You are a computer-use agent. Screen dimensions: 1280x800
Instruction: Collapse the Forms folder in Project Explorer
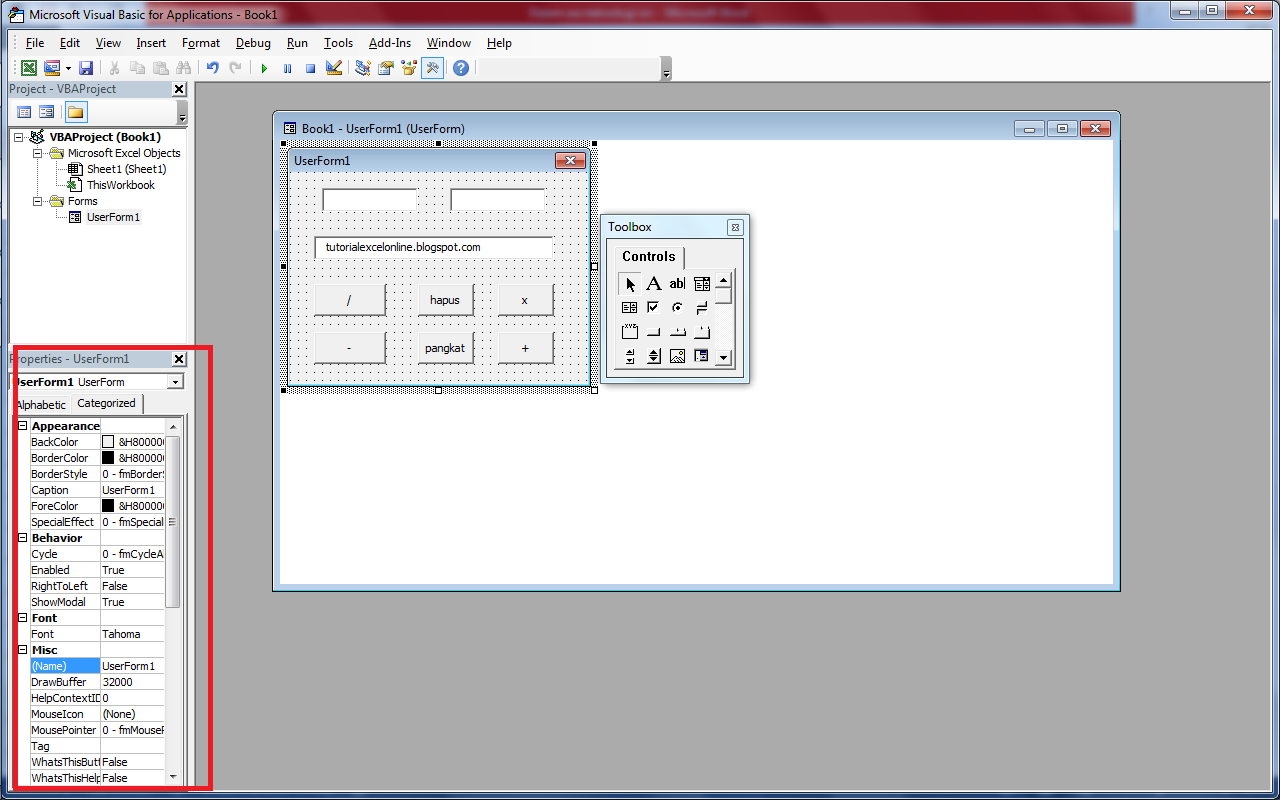[x=37, y=200]
